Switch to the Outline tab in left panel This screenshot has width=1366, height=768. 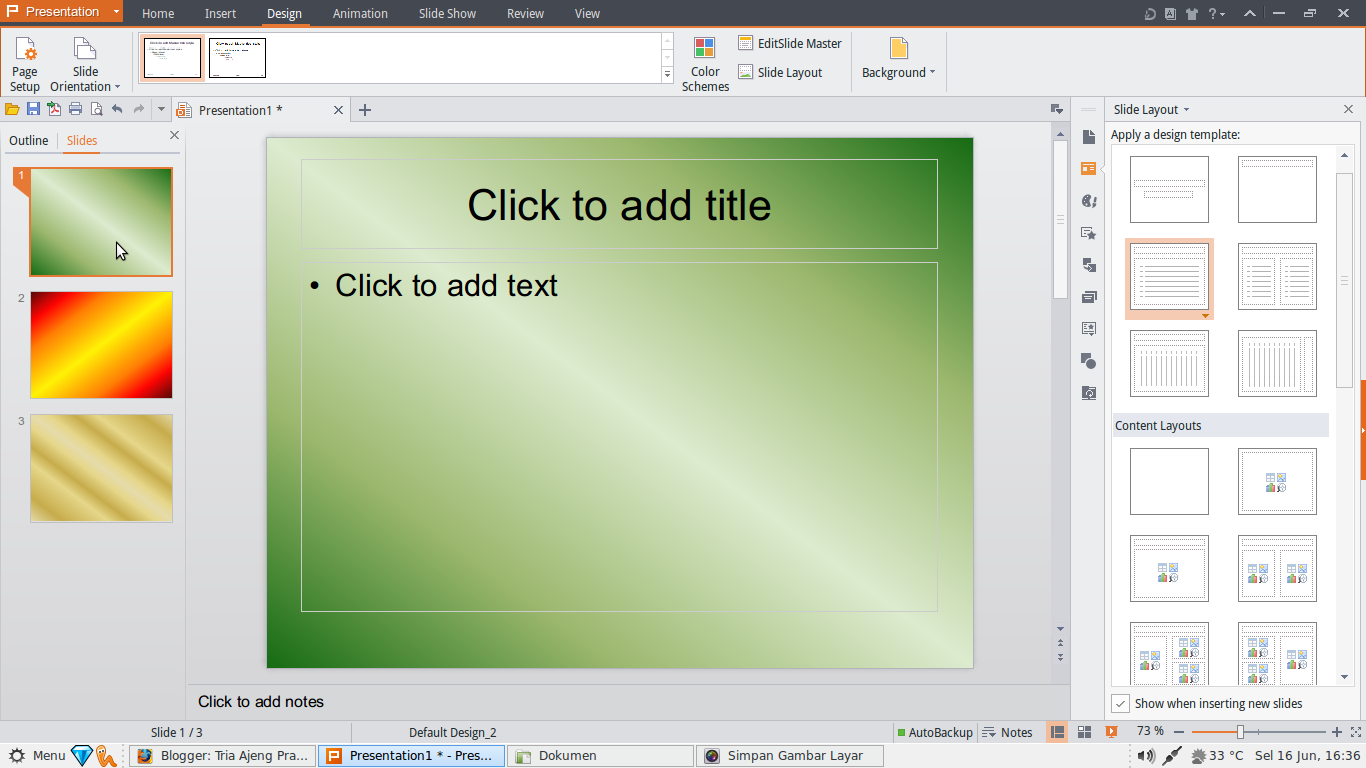pos(29,140)
